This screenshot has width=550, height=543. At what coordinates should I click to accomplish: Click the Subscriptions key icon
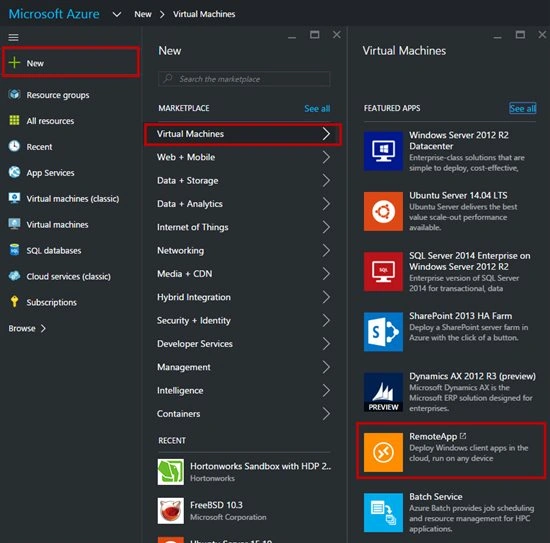click(14, 301)
